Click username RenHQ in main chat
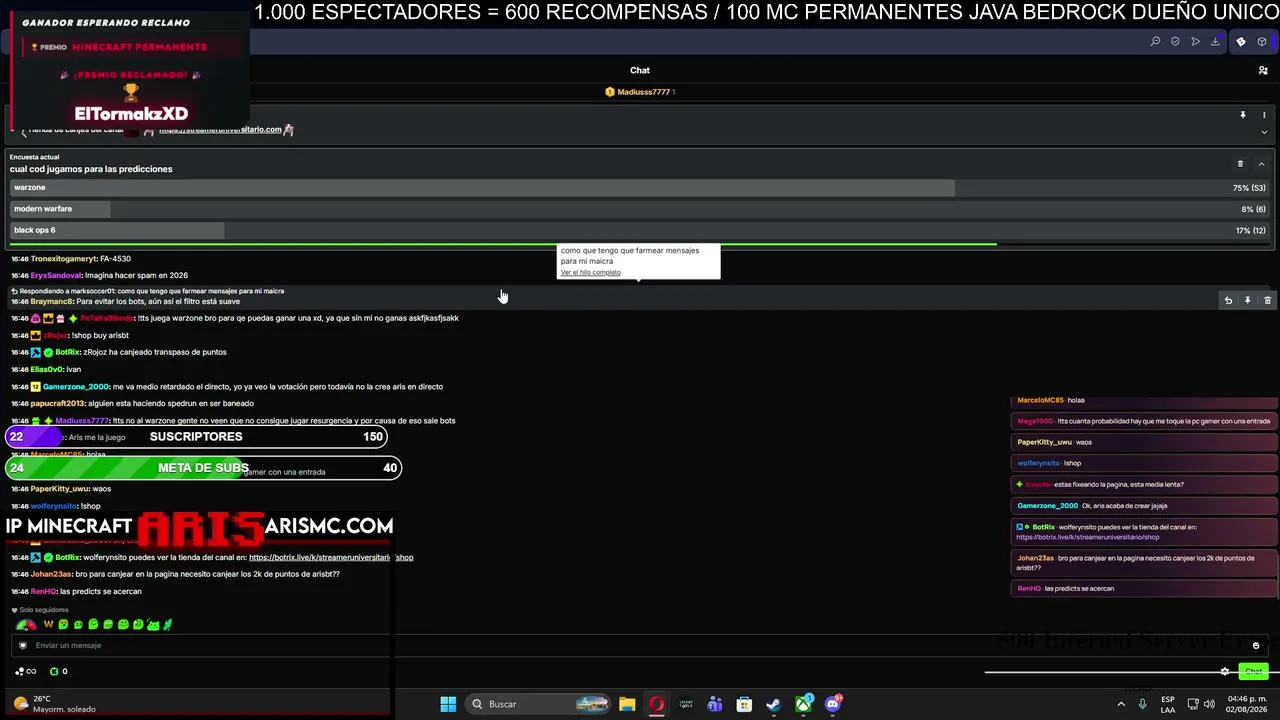Image resolution: width=1280 pixels, height=720 pixels. point(43,591)
